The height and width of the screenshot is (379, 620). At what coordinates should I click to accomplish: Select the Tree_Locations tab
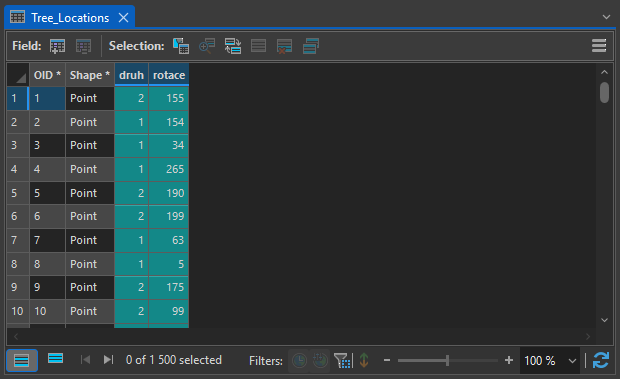pyautogui.click(x=70, y=18)
